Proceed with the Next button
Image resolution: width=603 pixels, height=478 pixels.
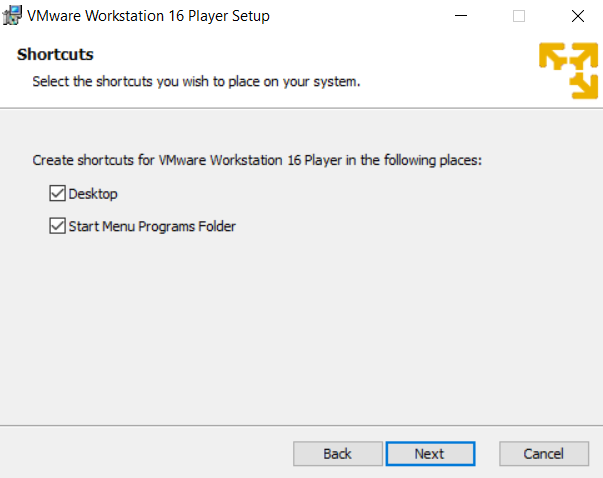coord(430,454)
